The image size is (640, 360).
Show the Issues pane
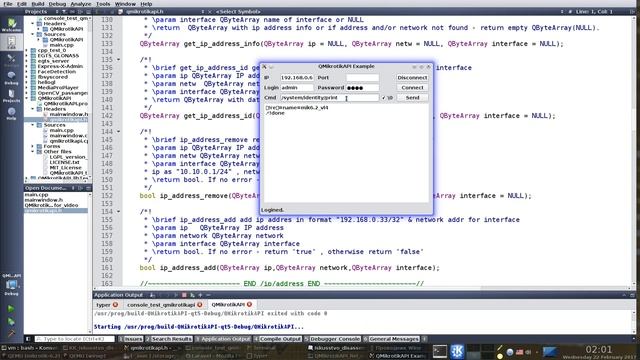(131, 339)
